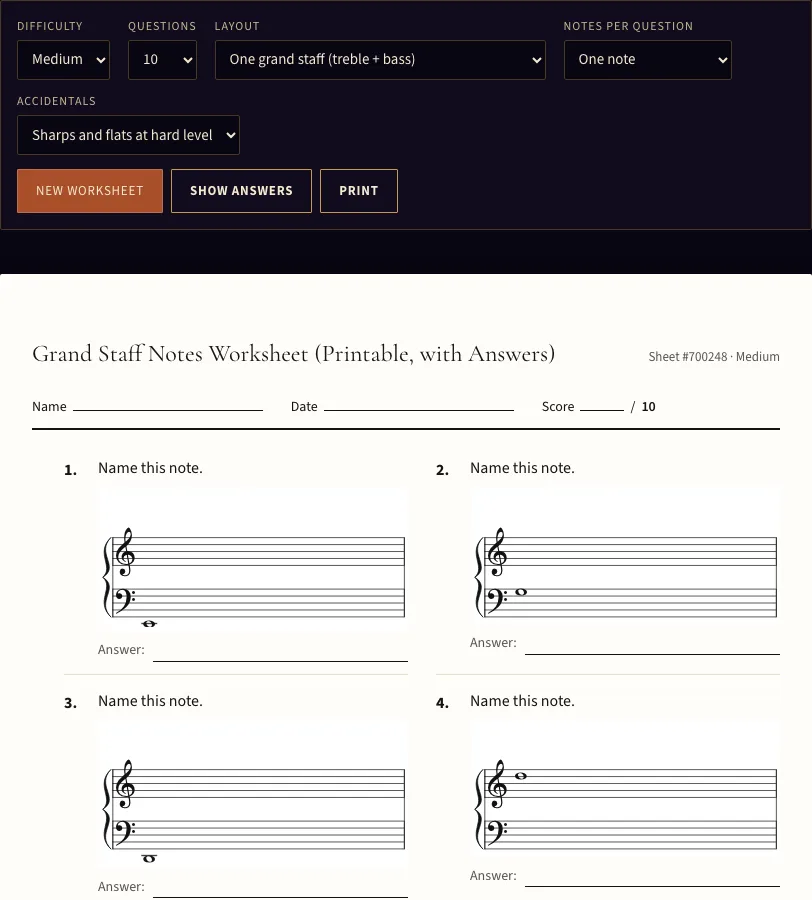Click 'Name this note.' text of question 3

pos(150,701)
